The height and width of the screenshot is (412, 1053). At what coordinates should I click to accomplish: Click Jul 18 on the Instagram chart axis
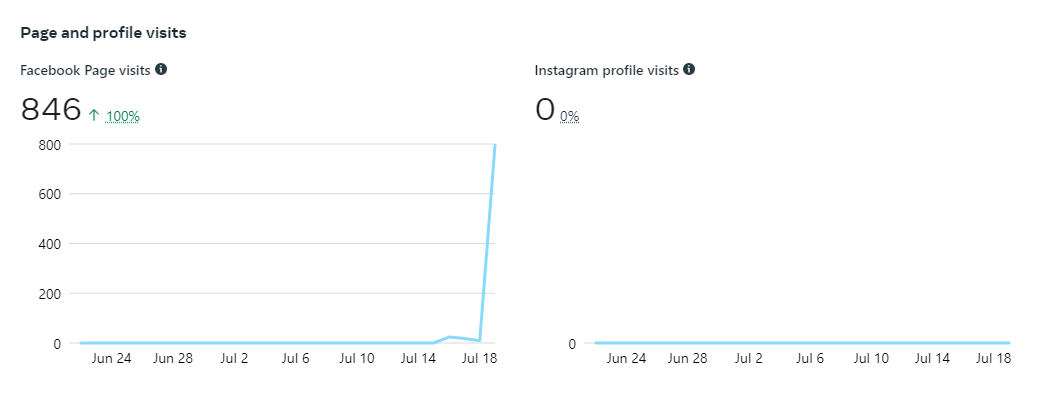pyautogui.click(x=992, y=358)
